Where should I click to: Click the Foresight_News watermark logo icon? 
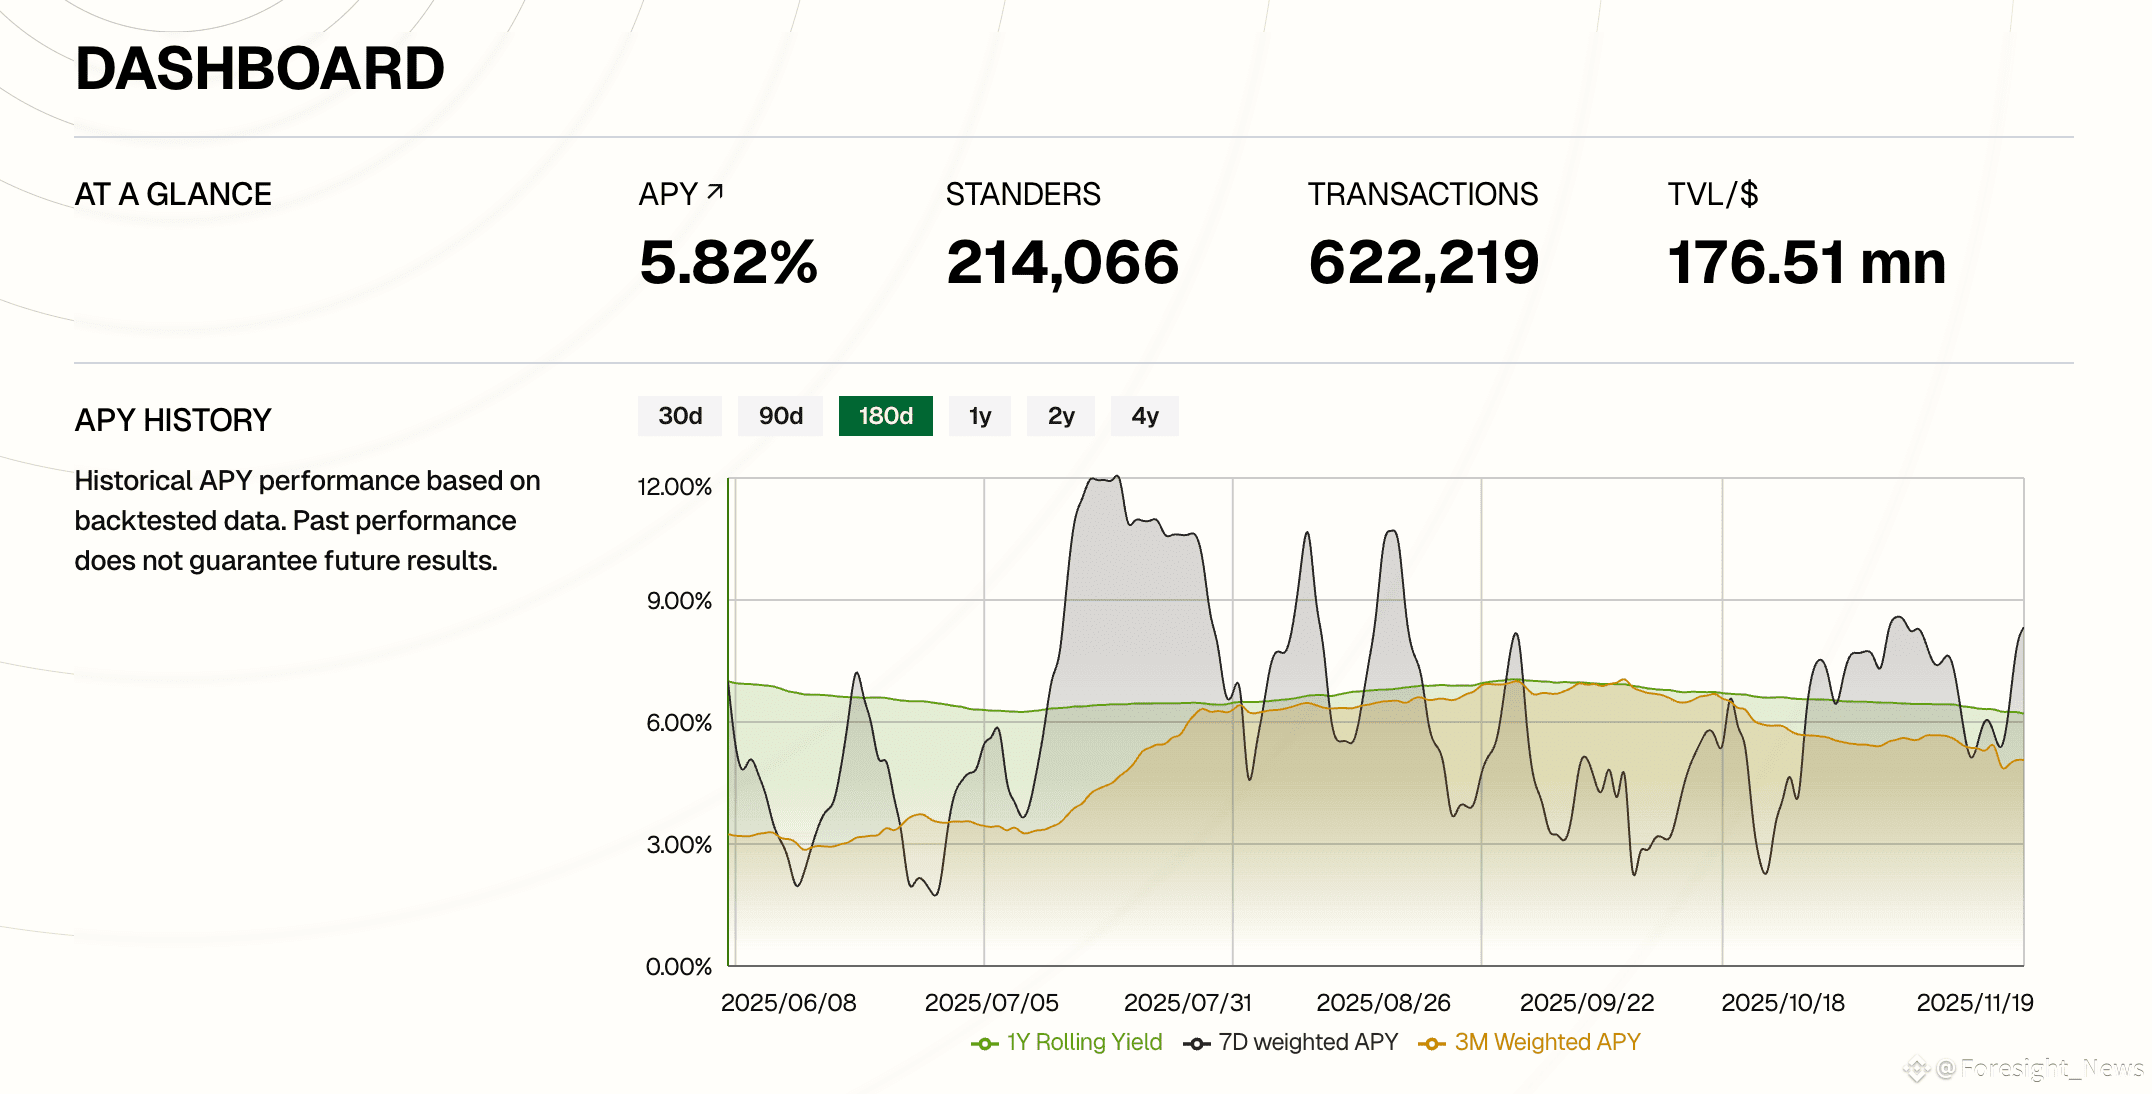click(1916, 1069)
